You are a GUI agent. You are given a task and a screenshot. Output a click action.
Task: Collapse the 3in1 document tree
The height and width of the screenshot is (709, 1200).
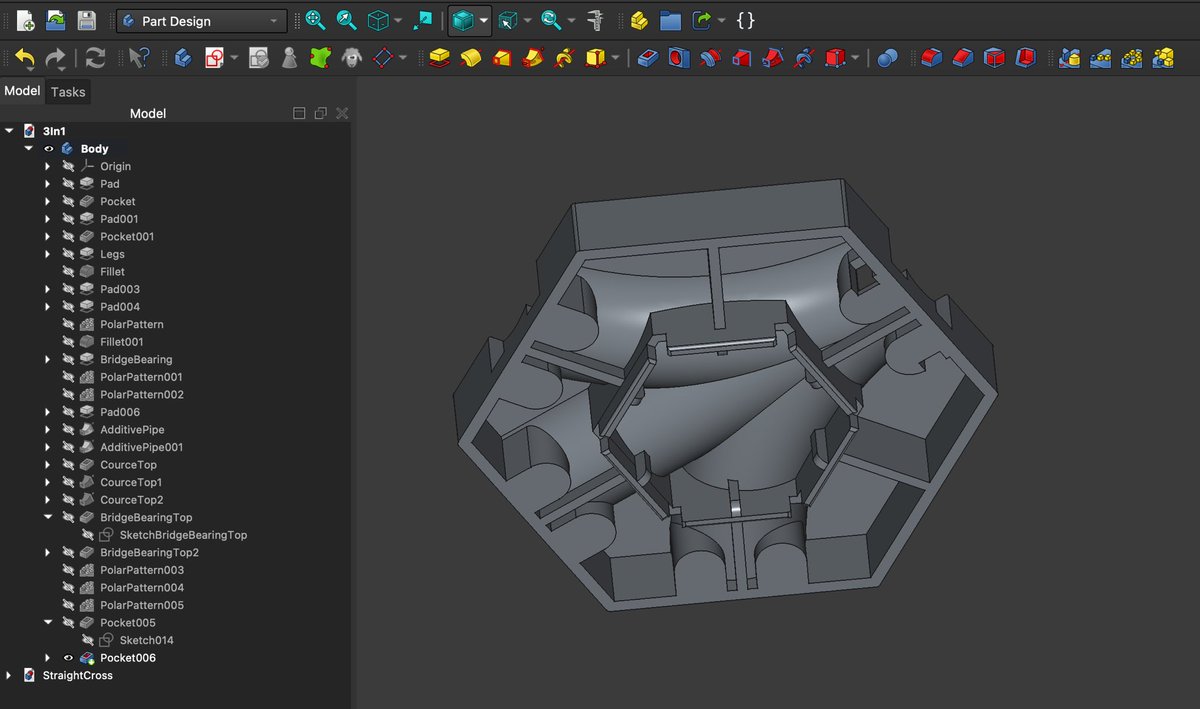click(9, 131)
